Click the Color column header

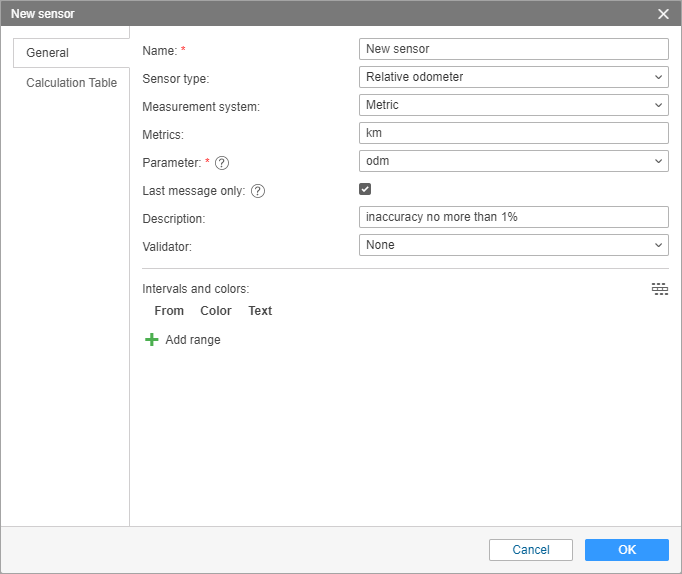[x=216, y=311]
